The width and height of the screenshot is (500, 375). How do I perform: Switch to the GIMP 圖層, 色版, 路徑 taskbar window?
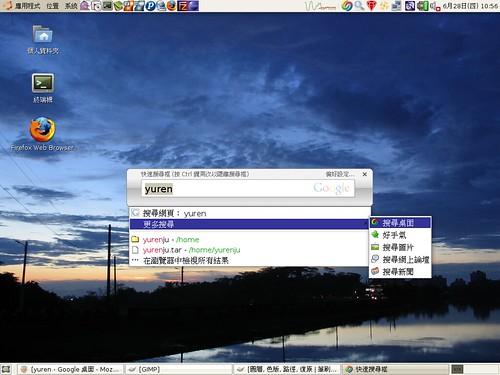[287, 369]
